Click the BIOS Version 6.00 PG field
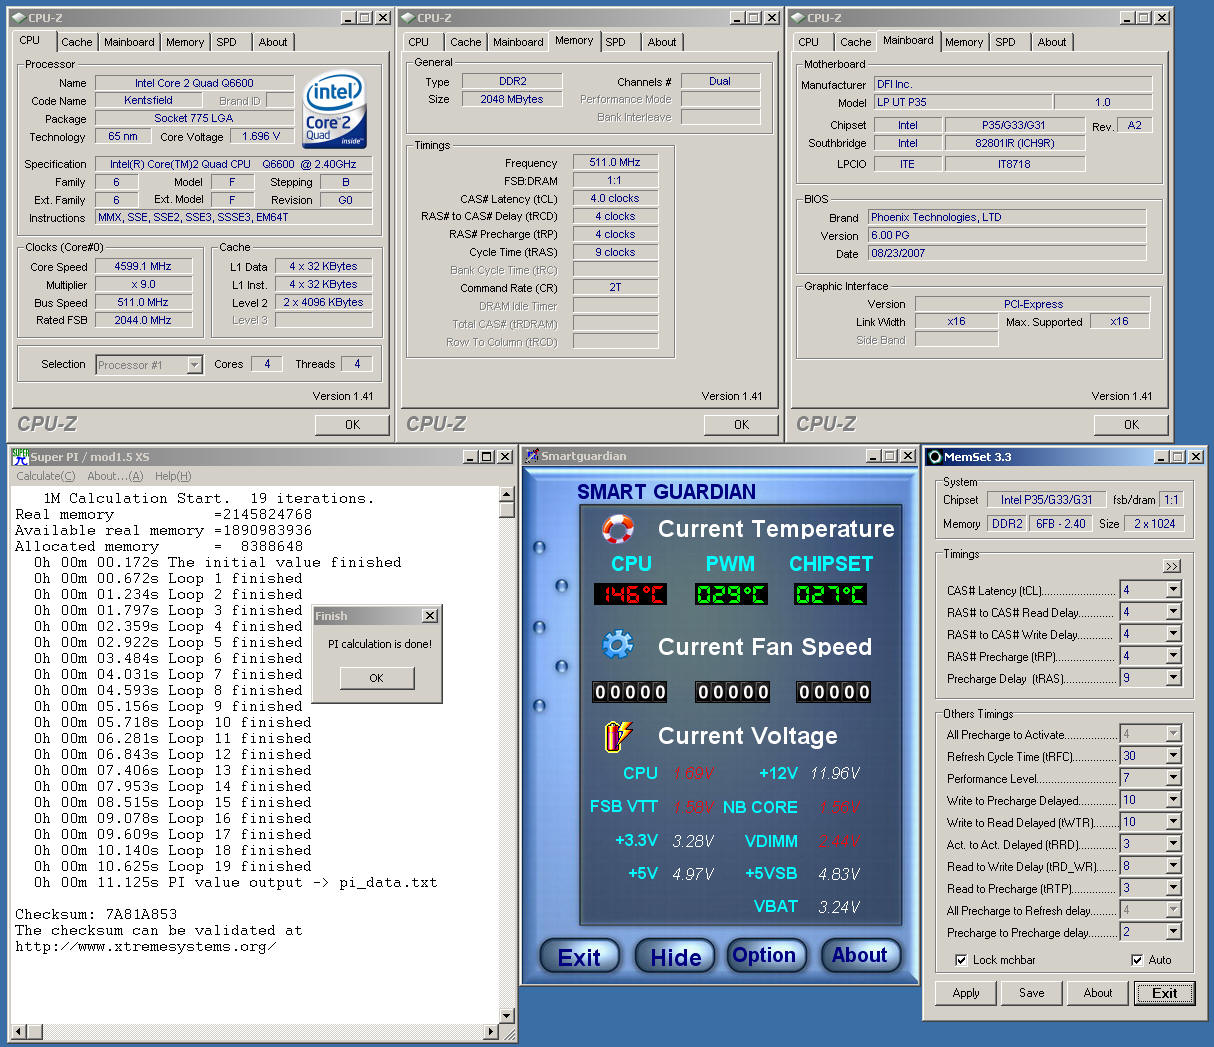Image resolution: width=1214 pixels, height=1047 pixels. point(1007,235)
